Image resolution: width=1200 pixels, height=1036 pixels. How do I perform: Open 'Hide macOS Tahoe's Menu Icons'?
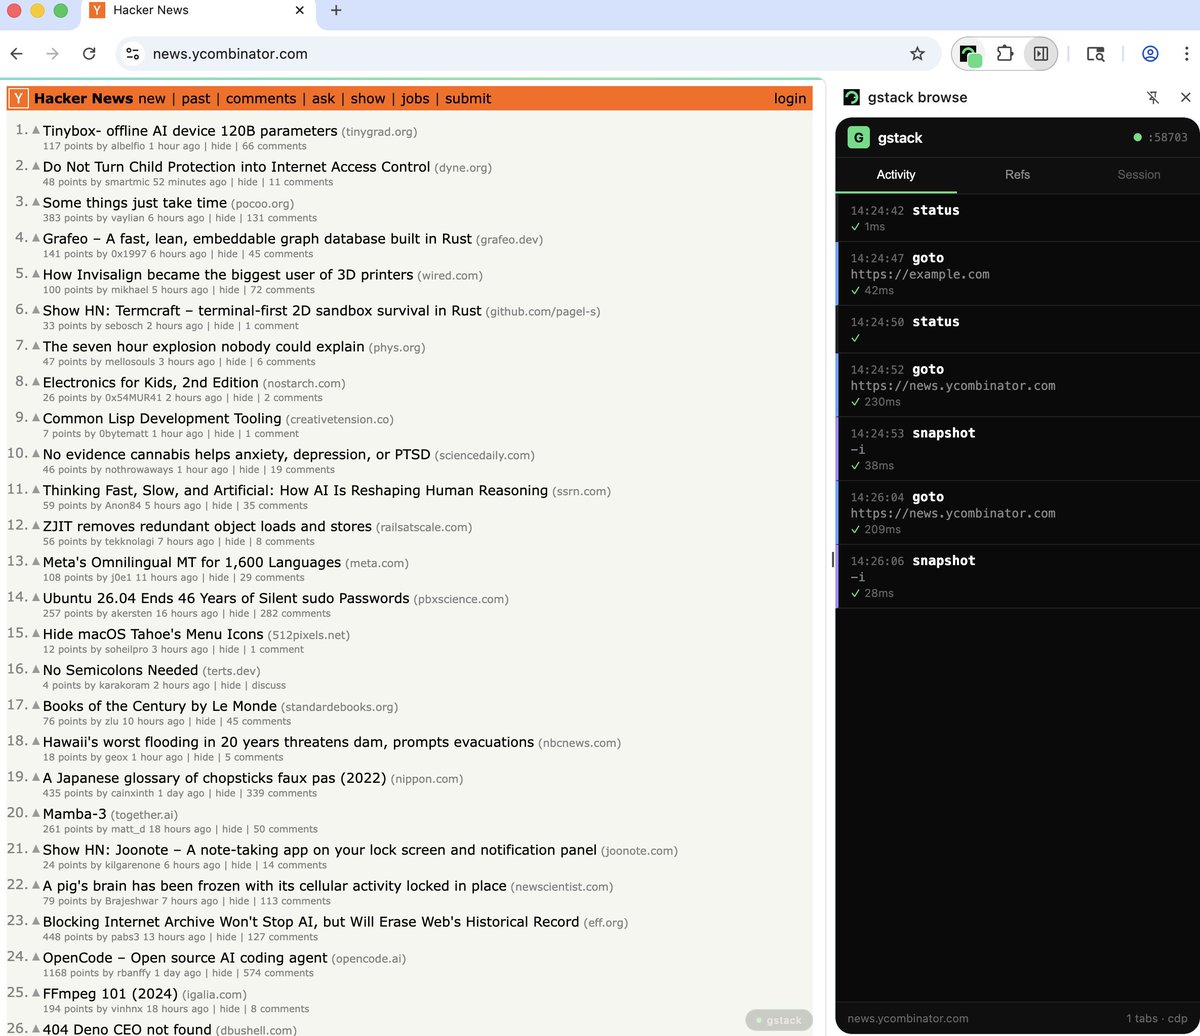click(x=153, y=634)
